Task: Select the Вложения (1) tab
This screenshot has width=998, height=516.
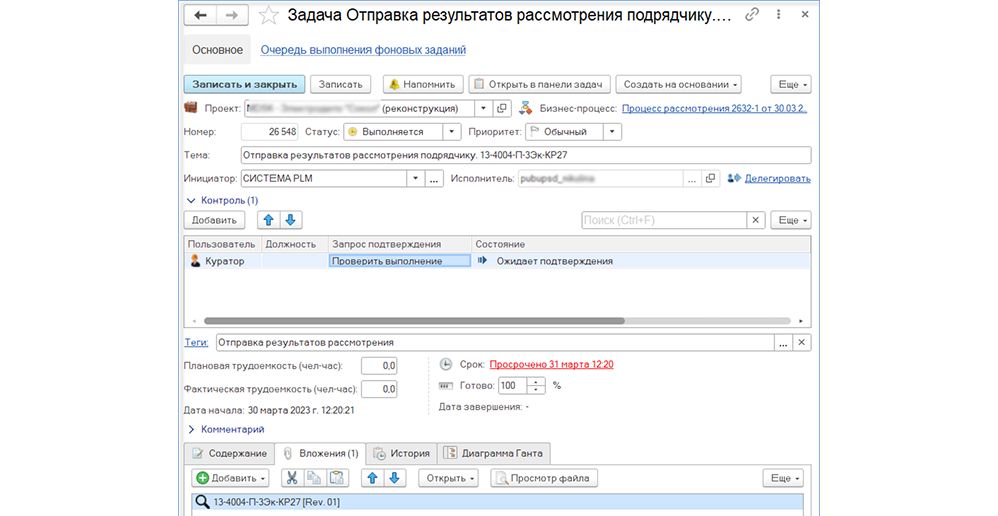Action: click(321, 454)
